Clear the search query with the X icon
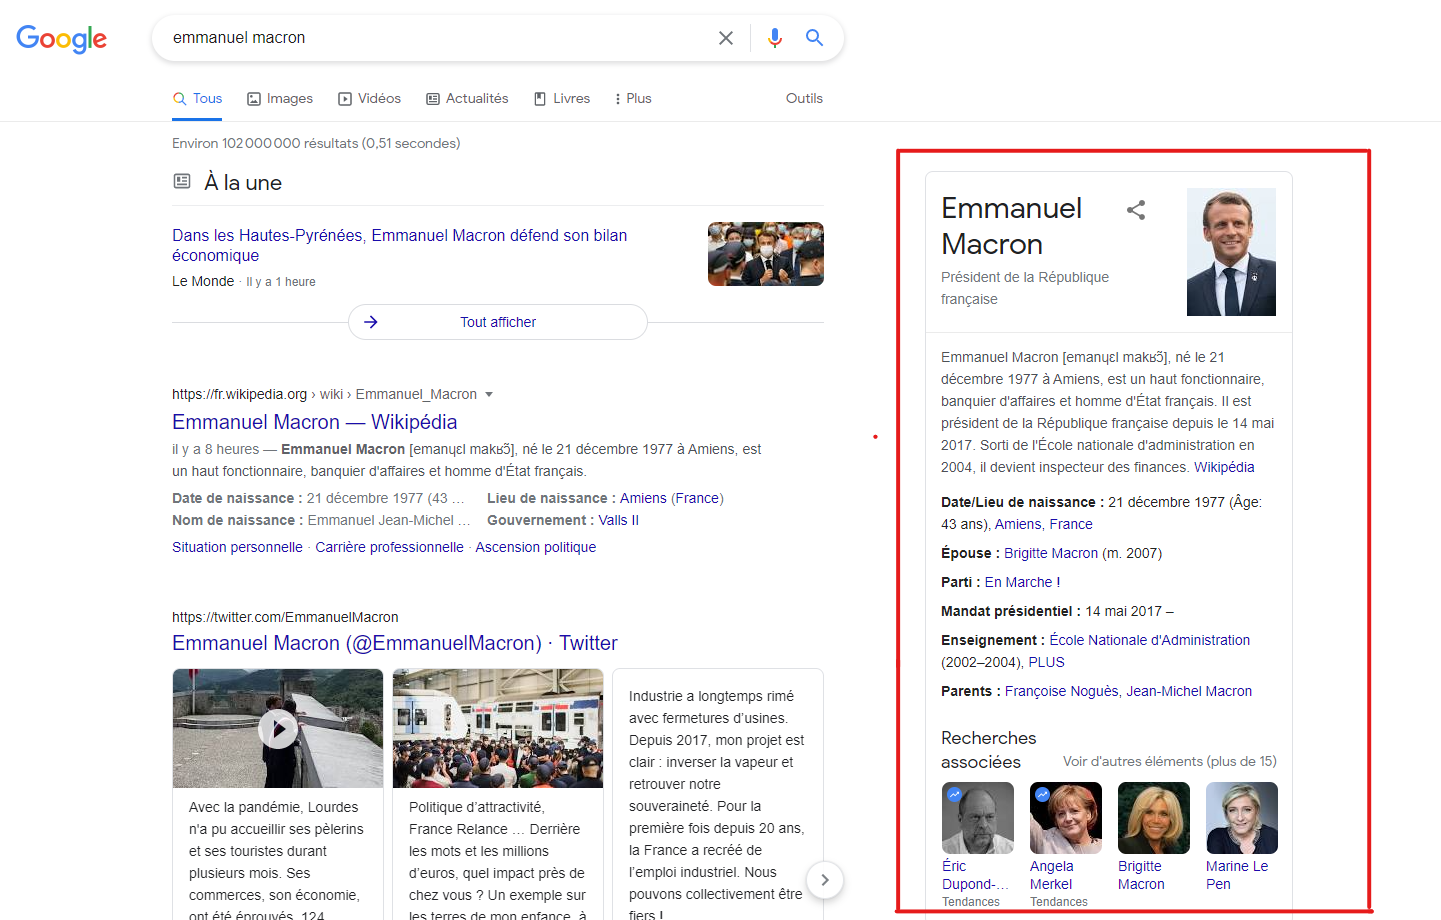 click(x=726, y=38)
